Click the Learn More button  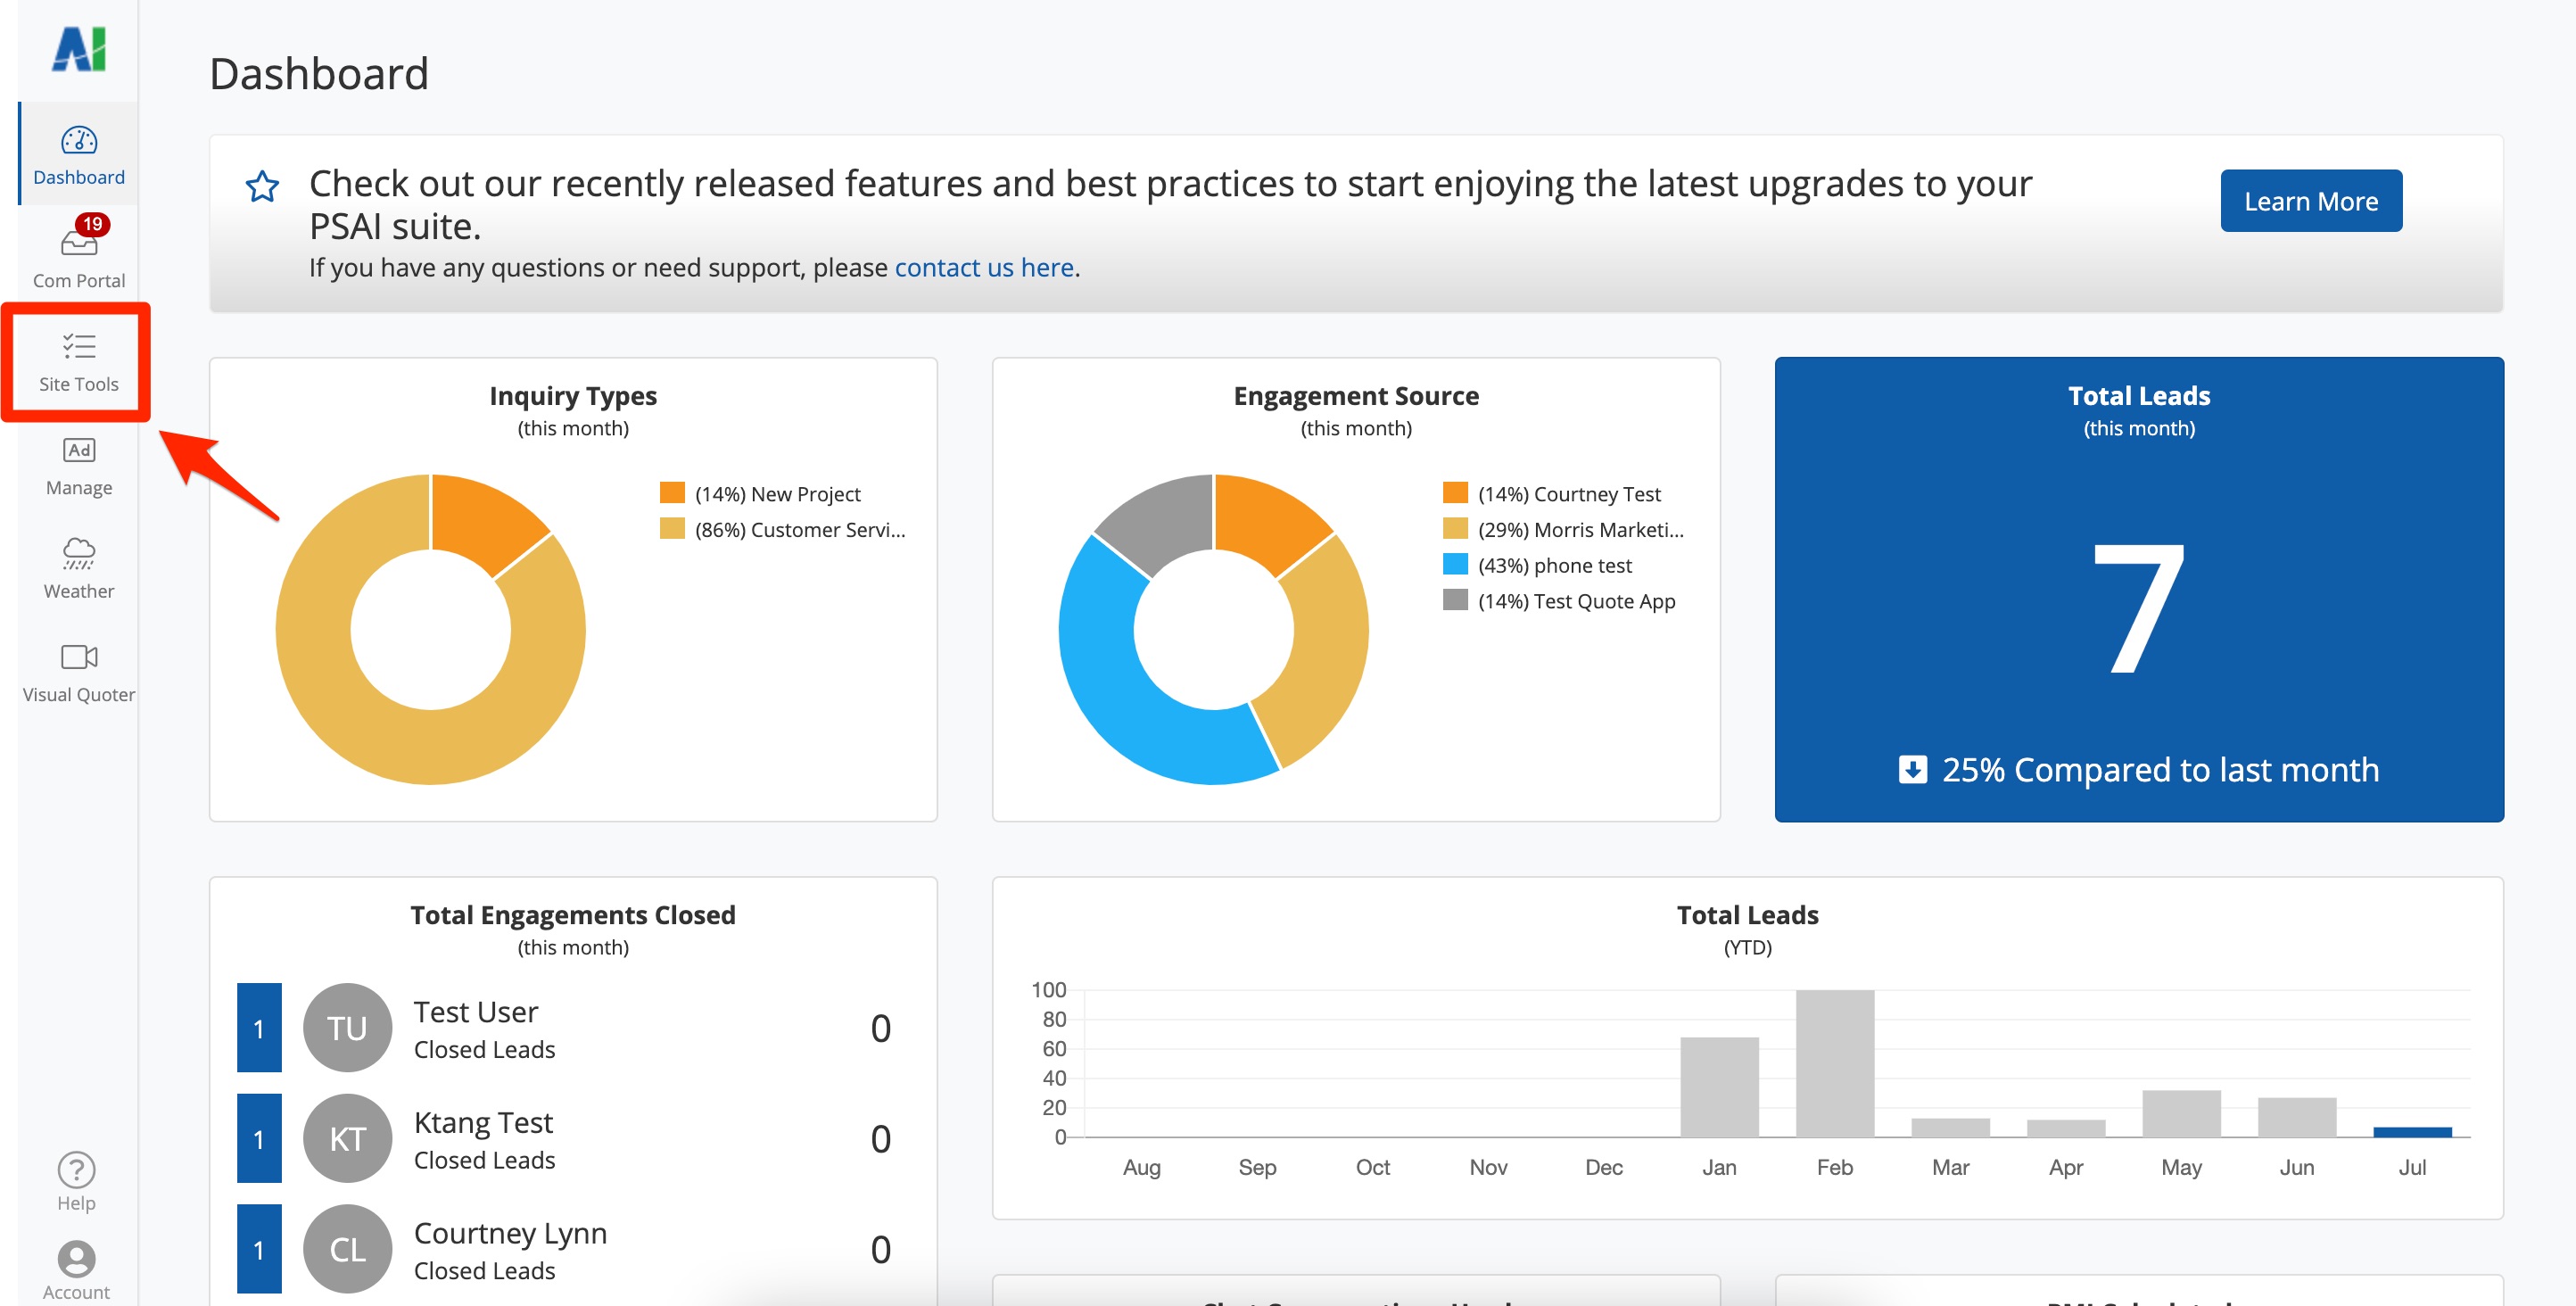2310,201
